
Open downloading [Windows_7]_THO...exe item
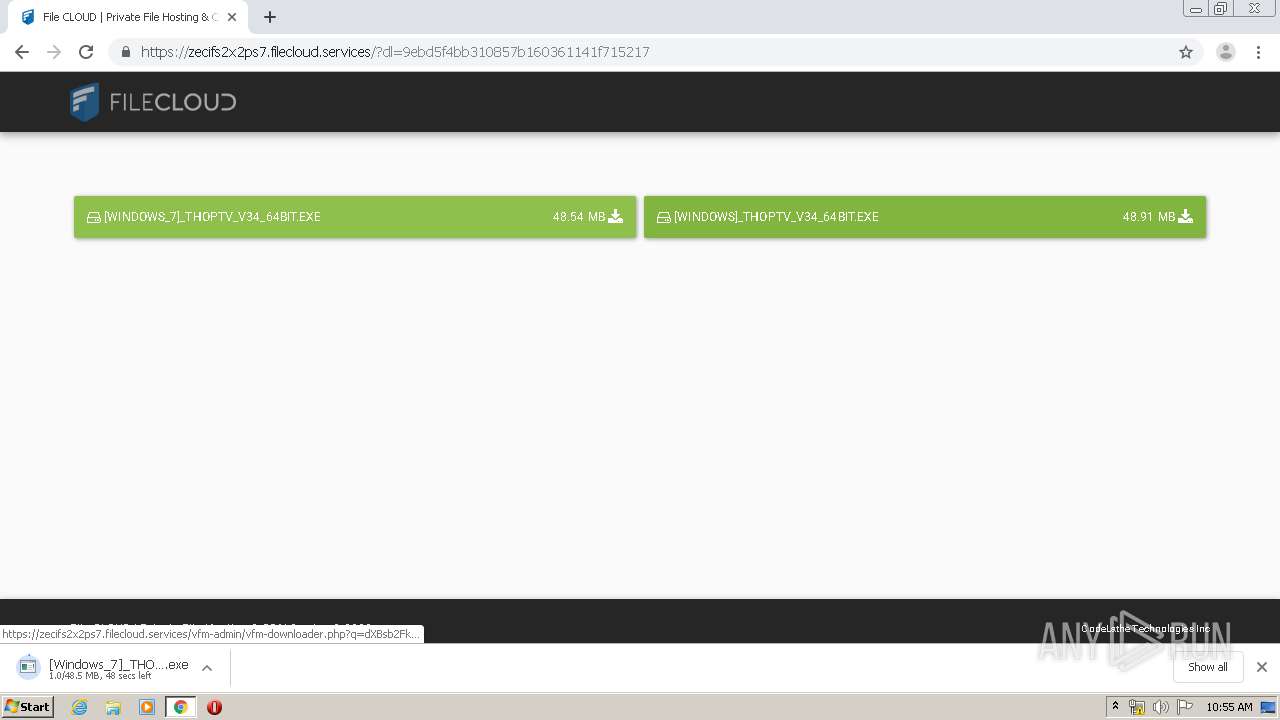click(x=104, y=668)
